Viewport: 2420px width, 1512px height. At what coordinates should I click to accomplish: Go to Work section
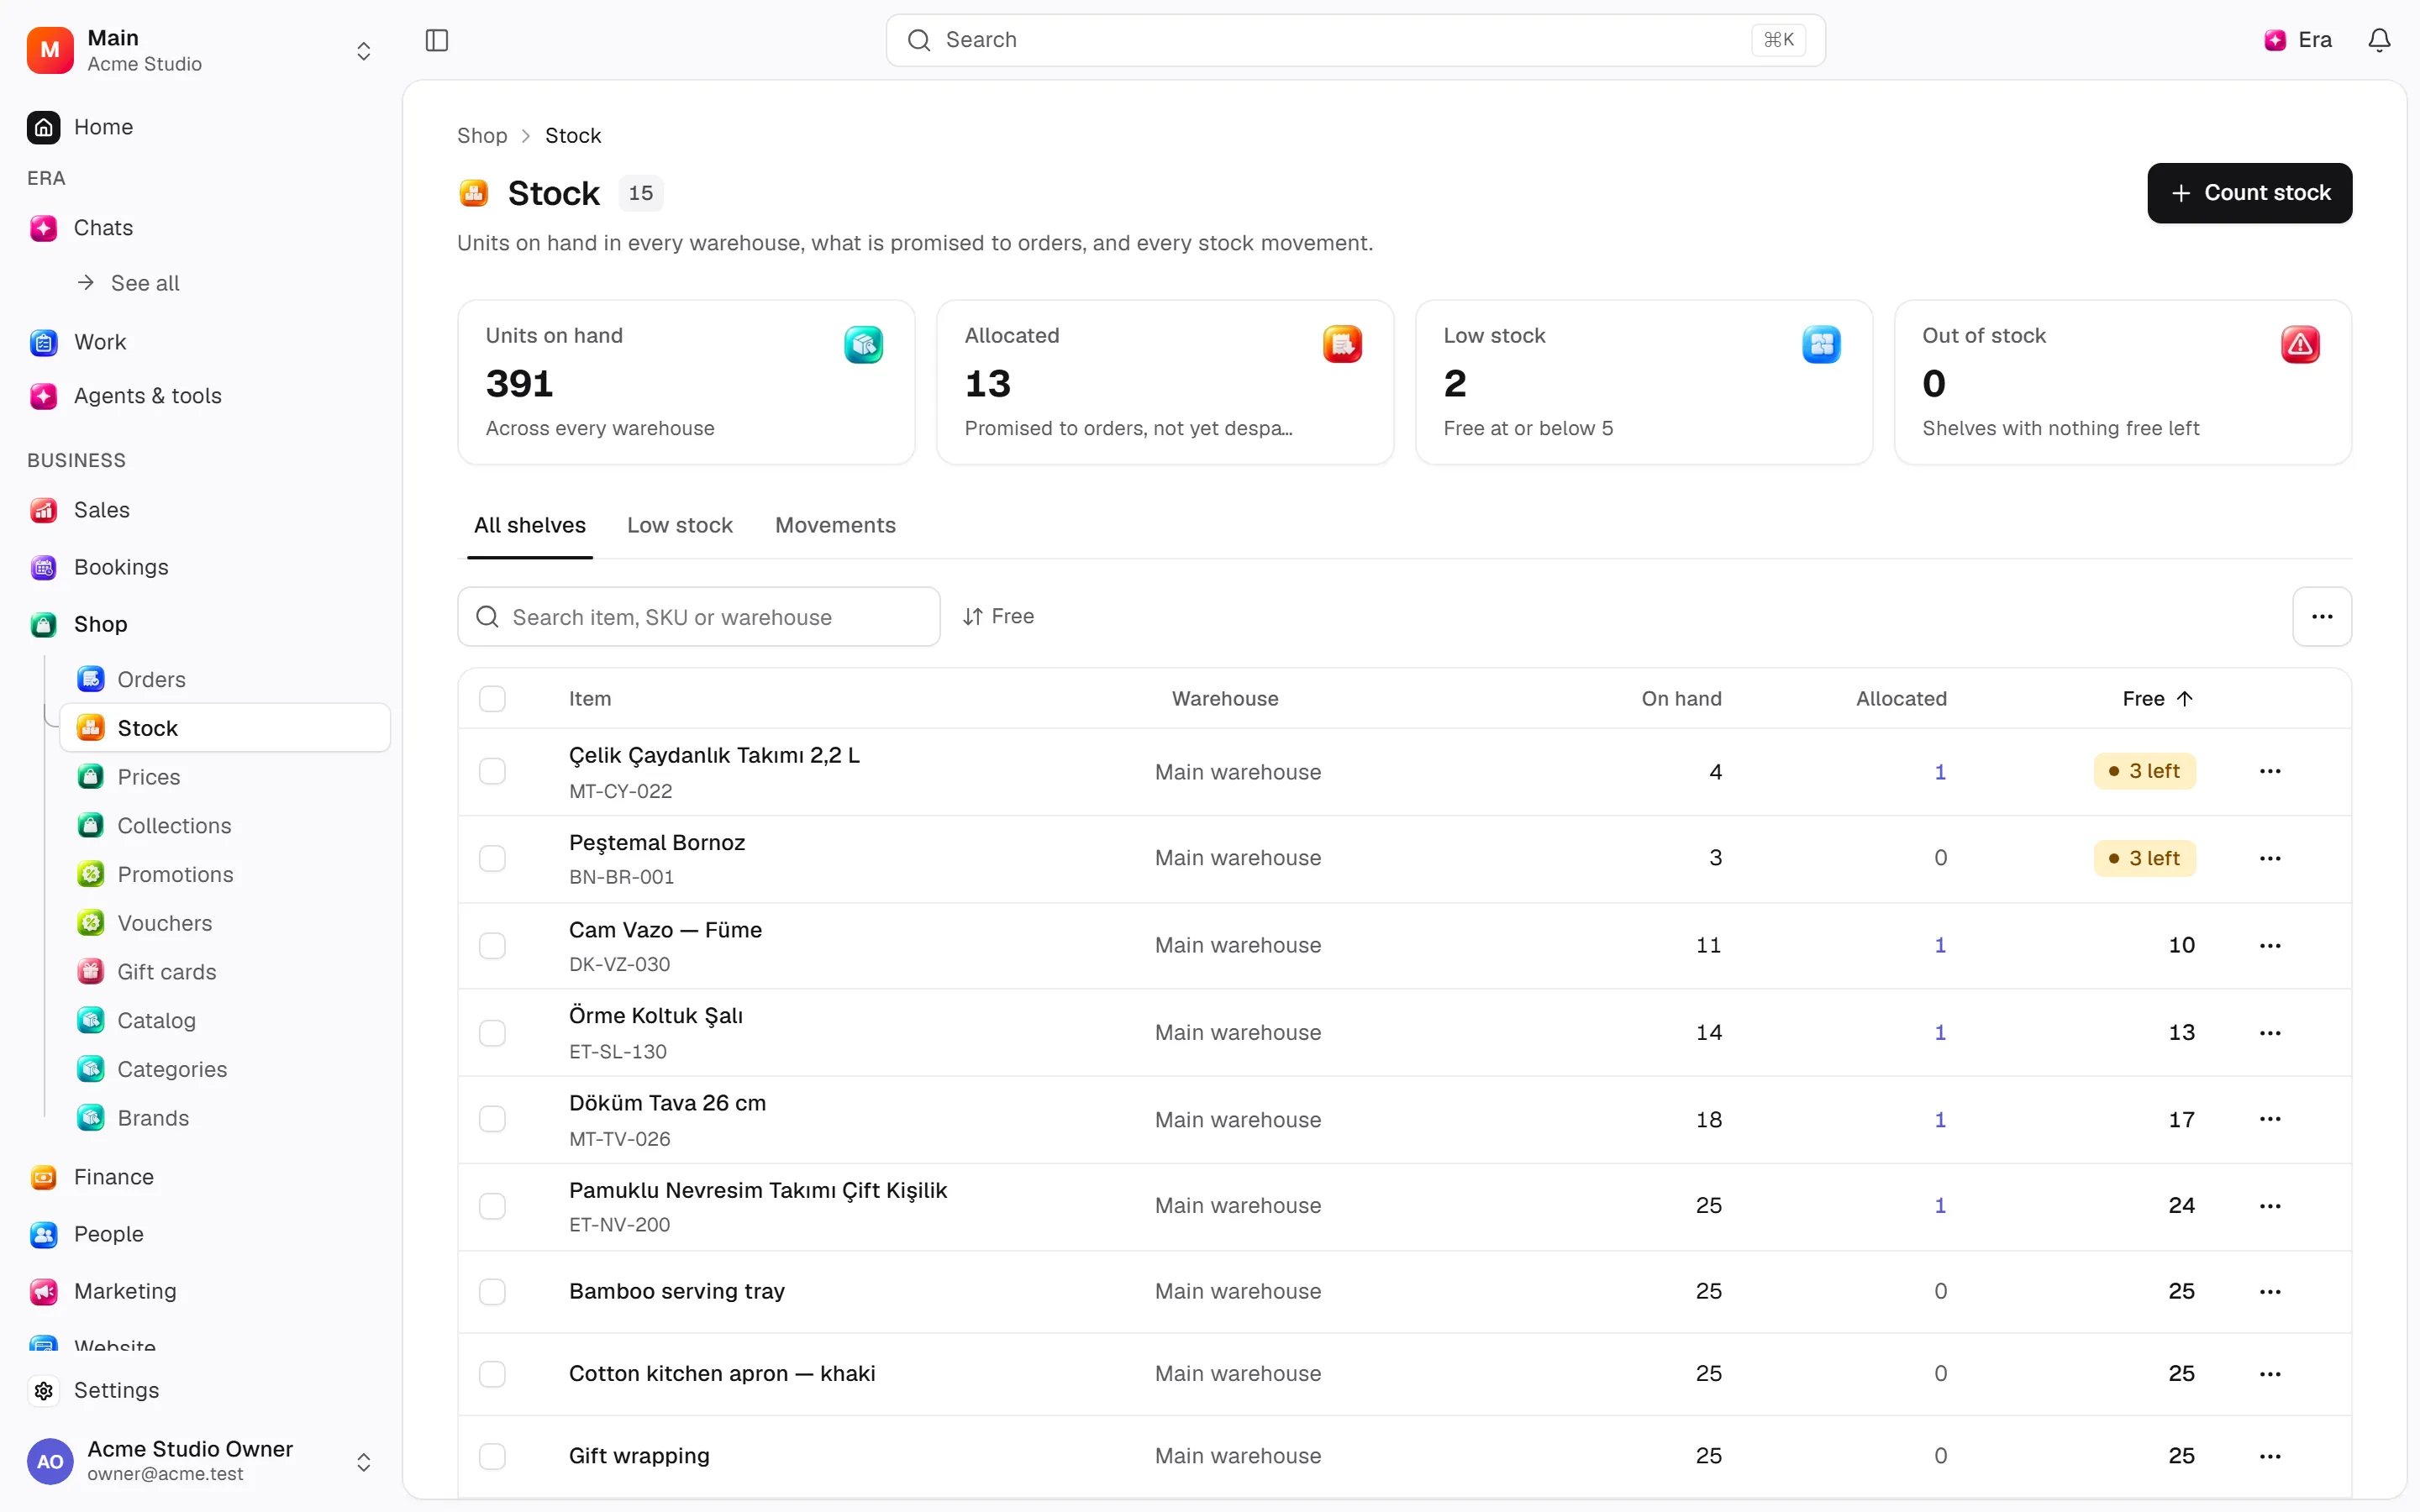(100, 342)
